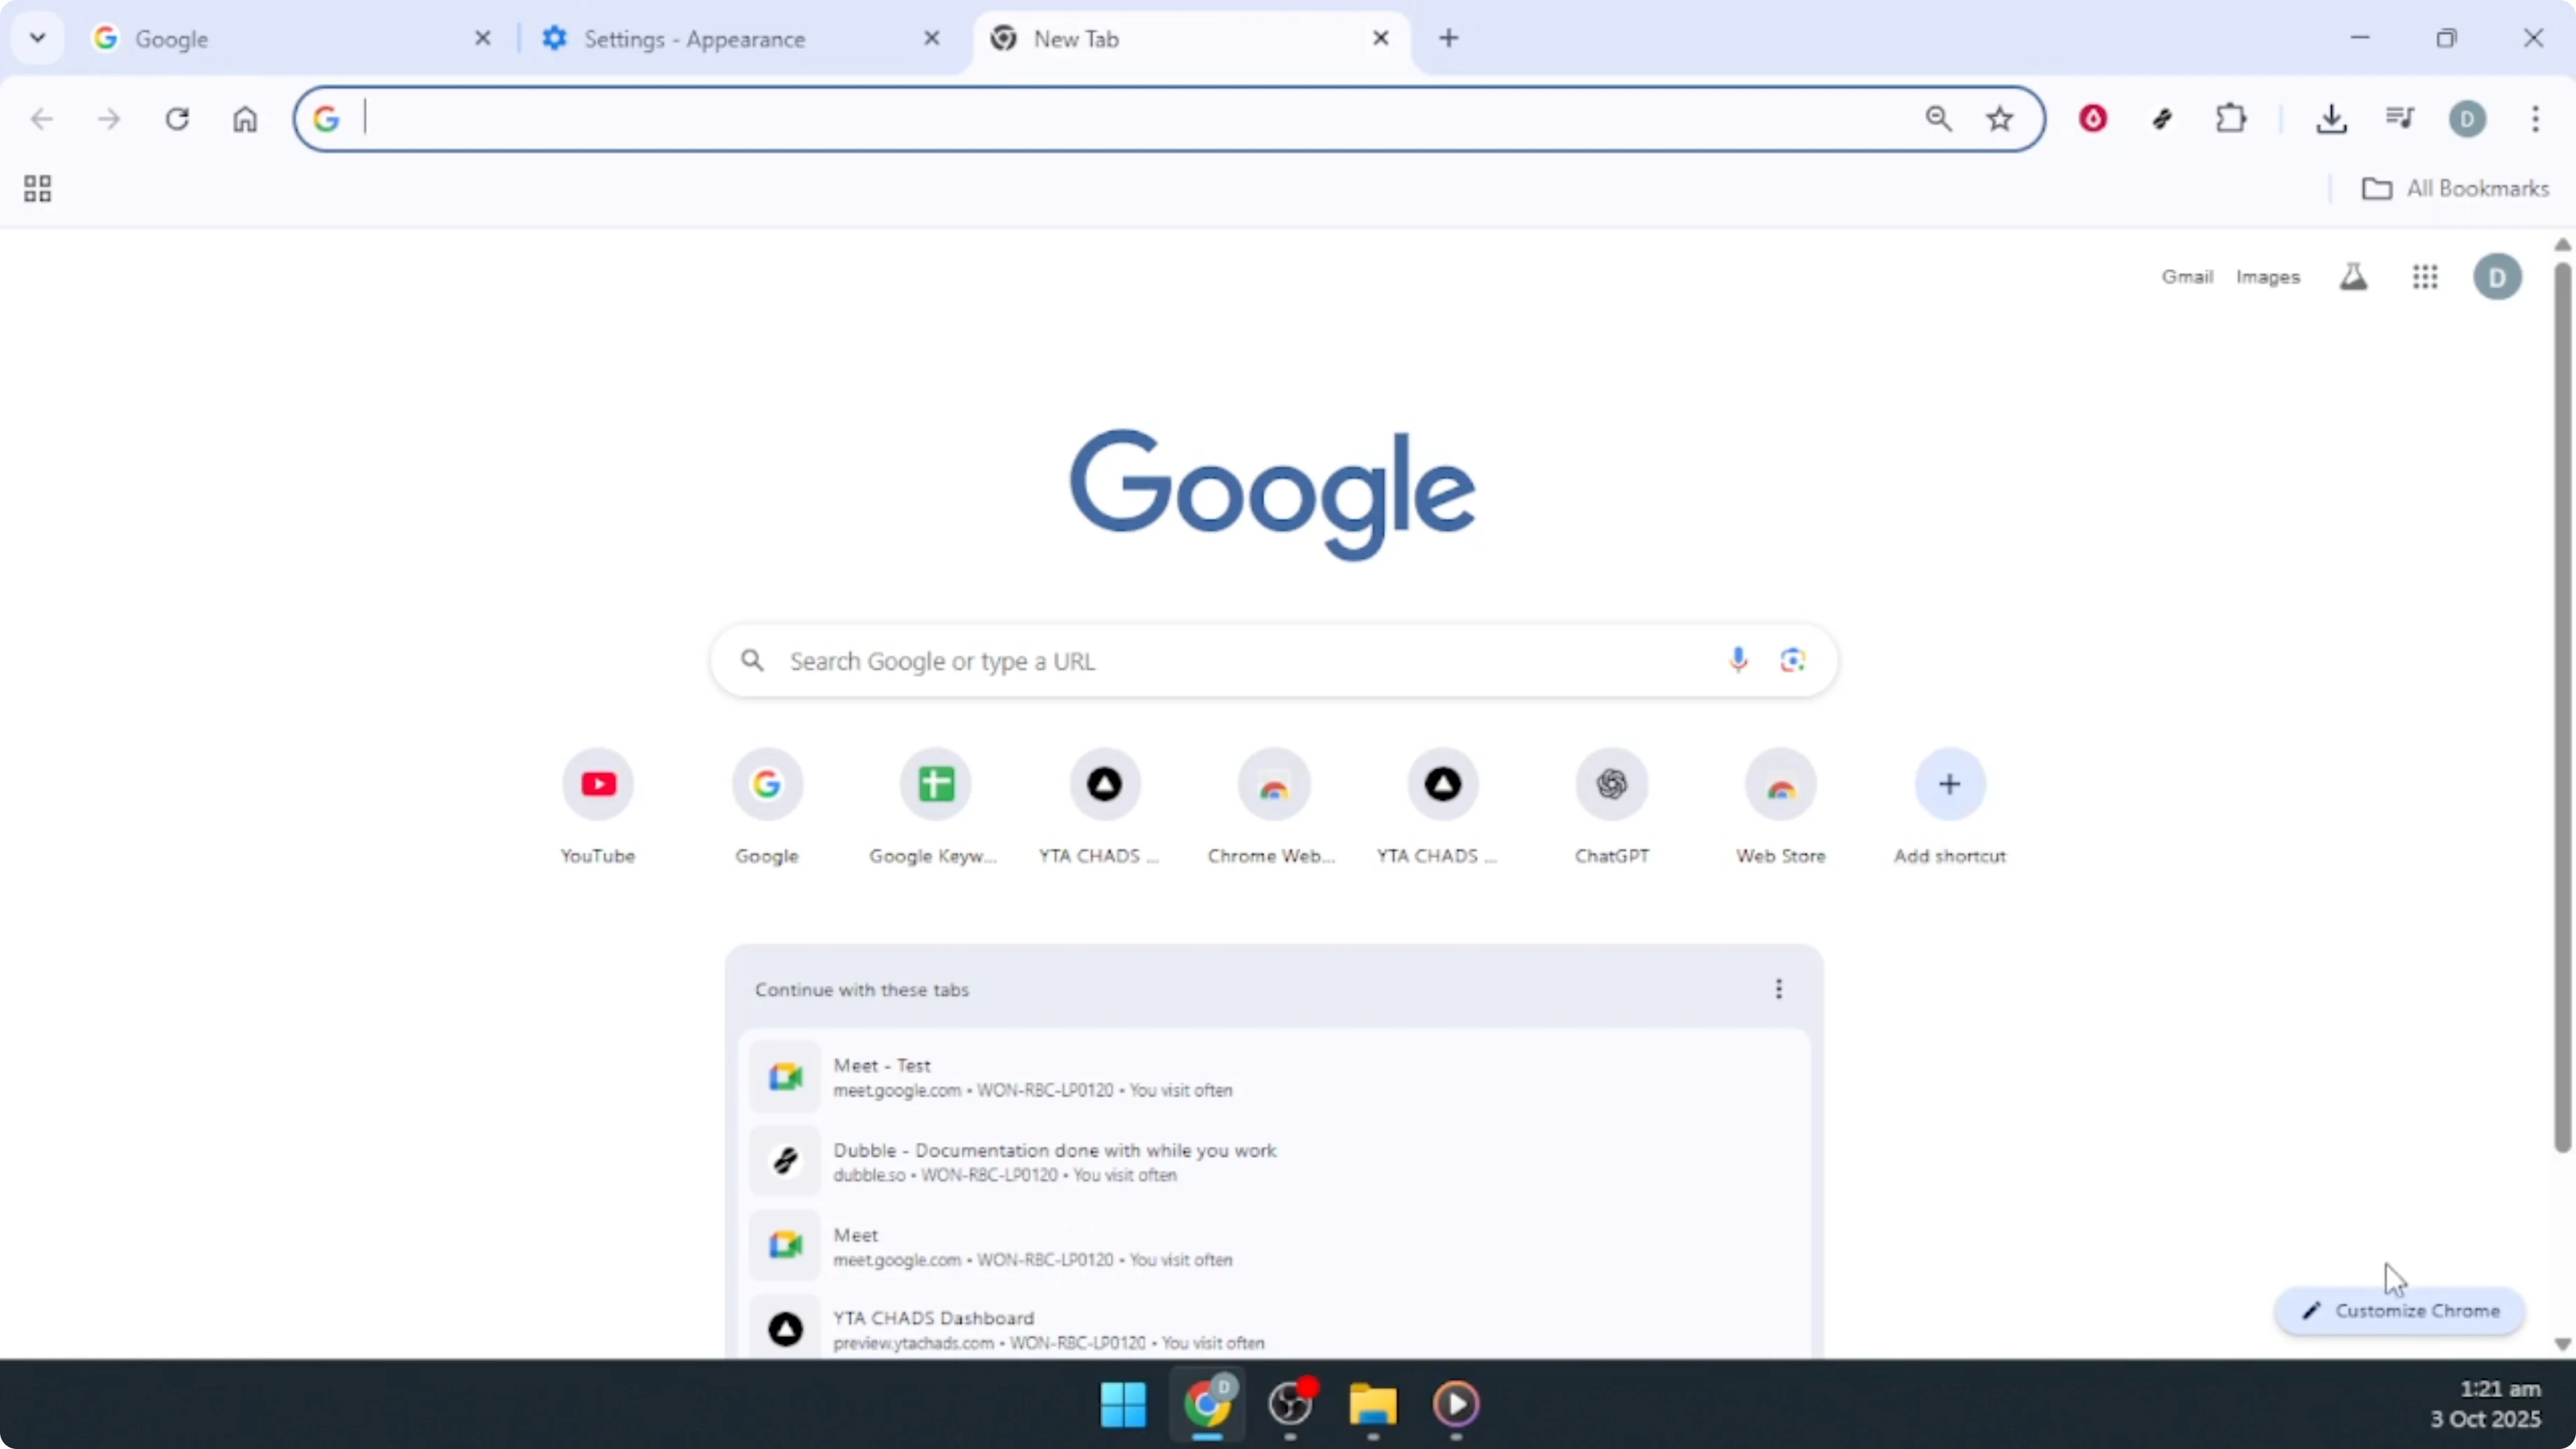Open options for Continue with these tabs

click(1779, 989)
